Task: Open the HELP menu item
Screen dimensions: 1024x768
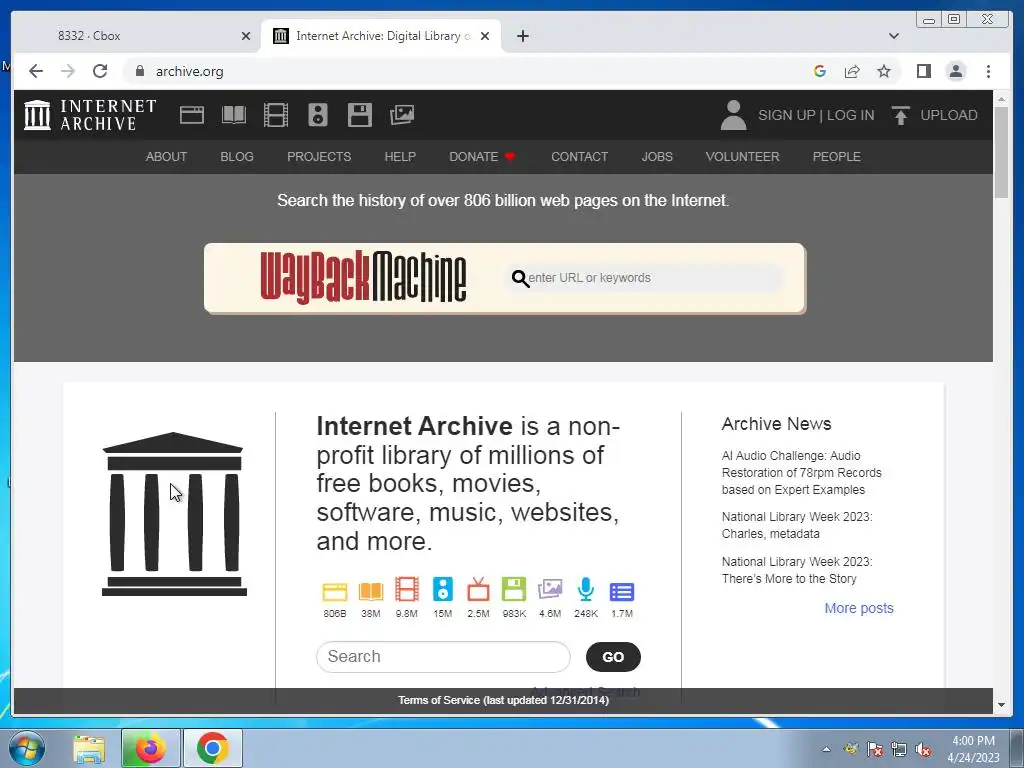Action: coord(400,157)
